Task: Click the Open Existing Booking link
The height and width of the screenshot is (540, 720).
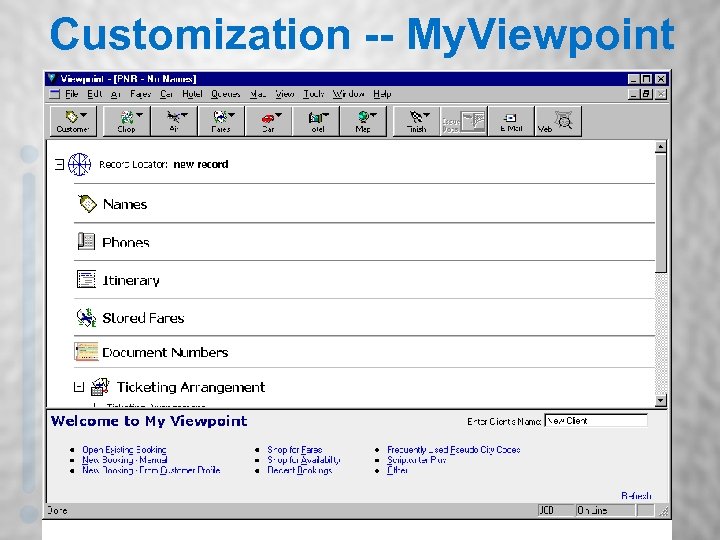Action: tap(124, 450)
